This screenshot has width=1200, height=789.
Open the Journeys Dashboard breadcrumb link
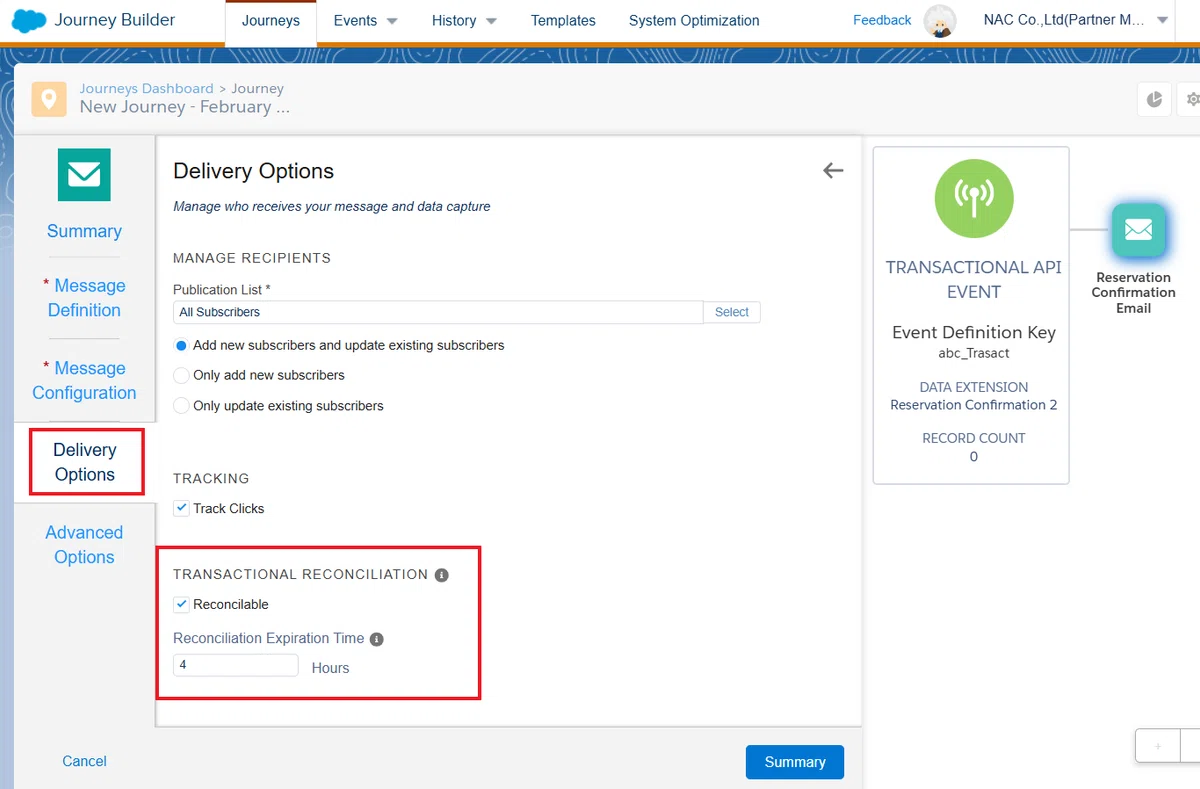tap(147, 88)
